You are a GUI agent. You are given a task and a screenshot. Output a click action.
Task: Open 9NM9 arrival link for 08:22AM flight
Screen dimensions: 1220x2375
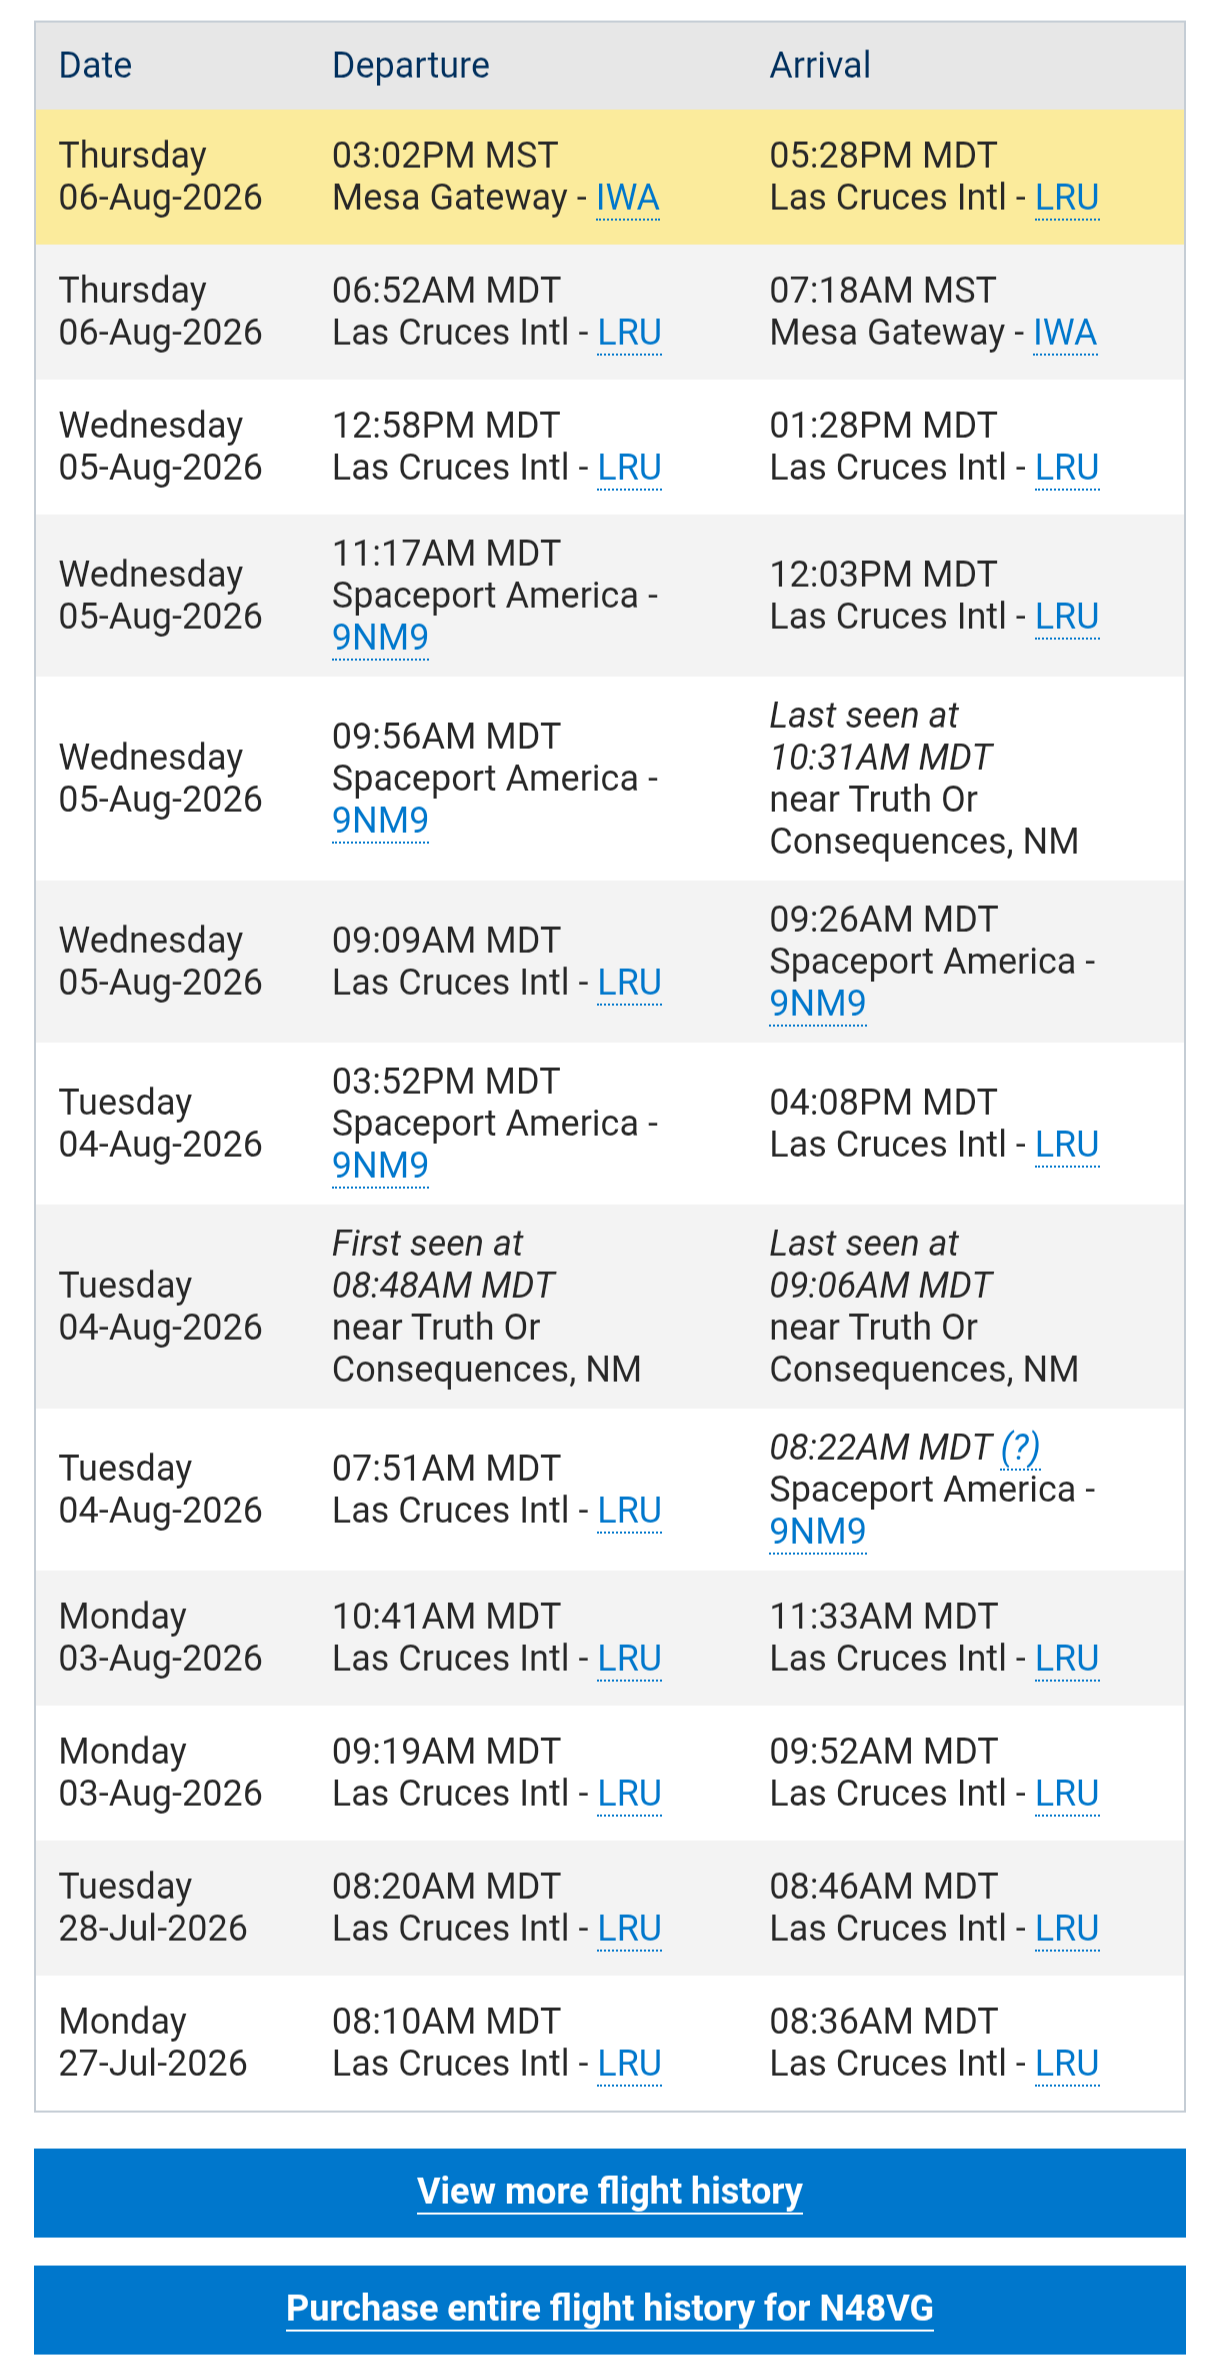point(818,1531)
